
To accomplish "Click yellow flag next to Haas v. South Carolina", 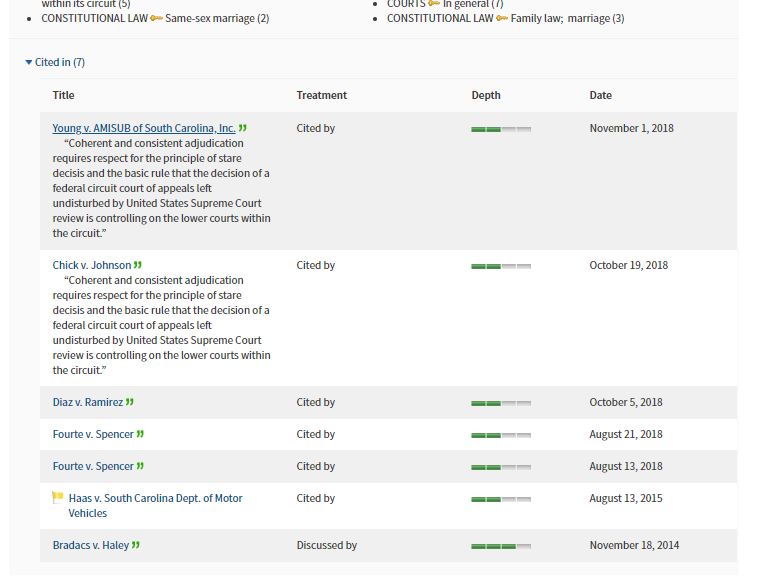I will (x=57, y=497).
